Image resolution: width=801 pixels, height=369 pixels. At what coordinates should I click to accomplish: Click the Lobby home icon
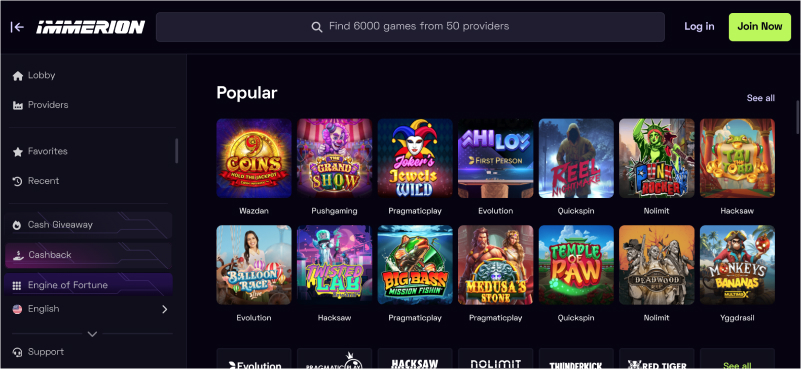coord(18,76)
